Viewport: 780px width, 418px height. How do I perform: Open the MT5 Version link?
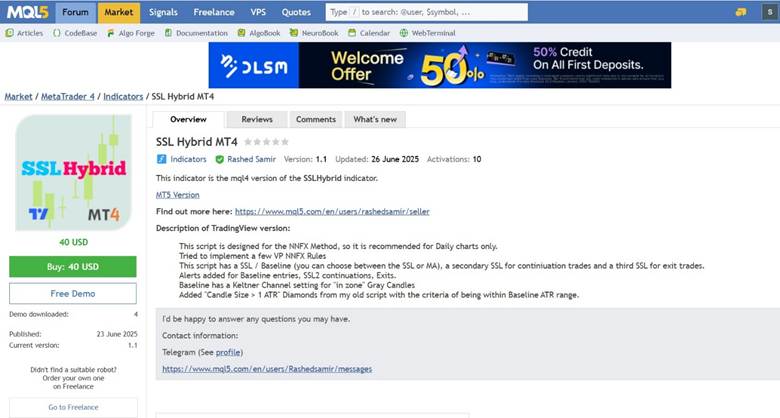178,195
